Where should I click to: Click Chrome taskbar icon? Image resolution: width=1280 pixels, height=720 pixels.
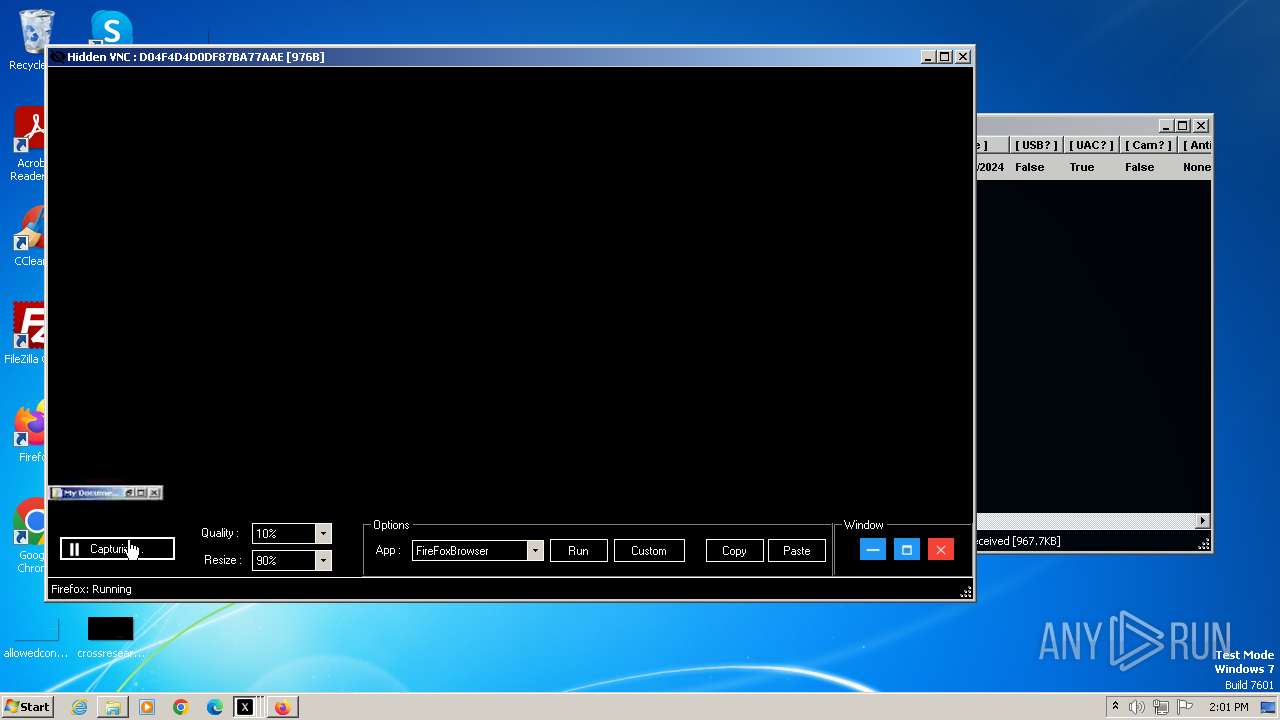click(x=181, y=707)
